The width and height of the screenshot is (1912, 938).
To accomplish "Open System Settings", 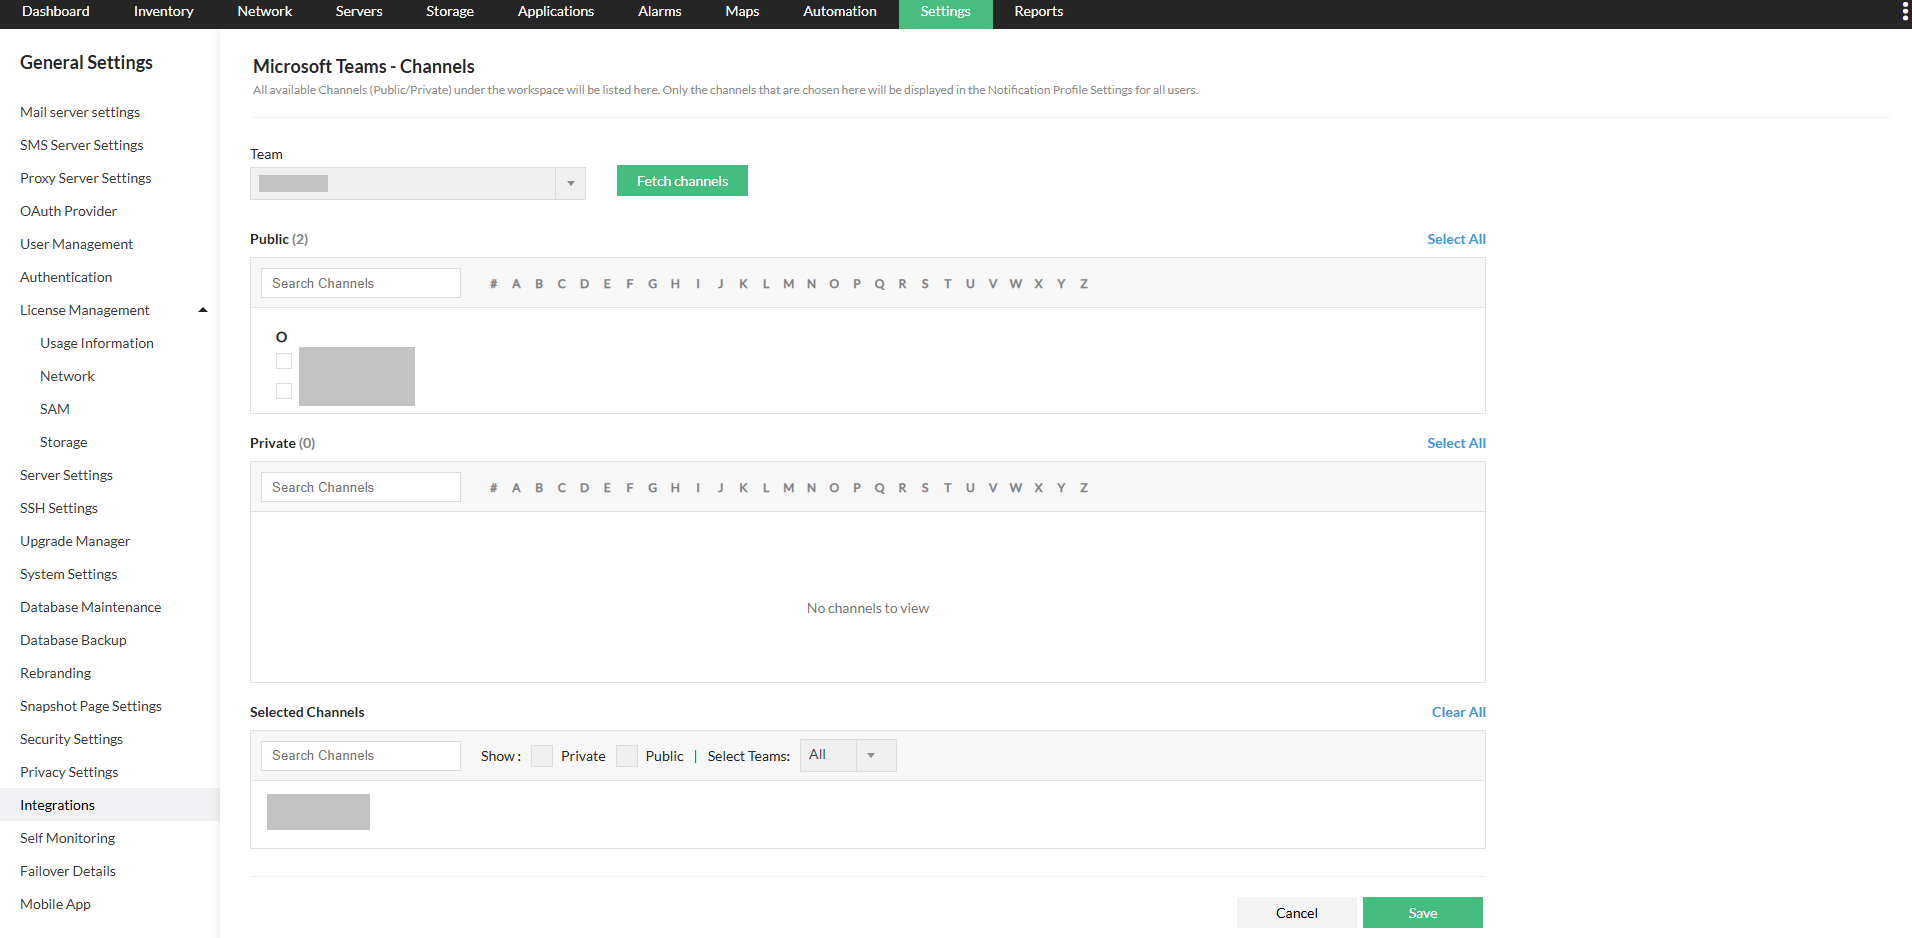I will click(x=69, y=574).
